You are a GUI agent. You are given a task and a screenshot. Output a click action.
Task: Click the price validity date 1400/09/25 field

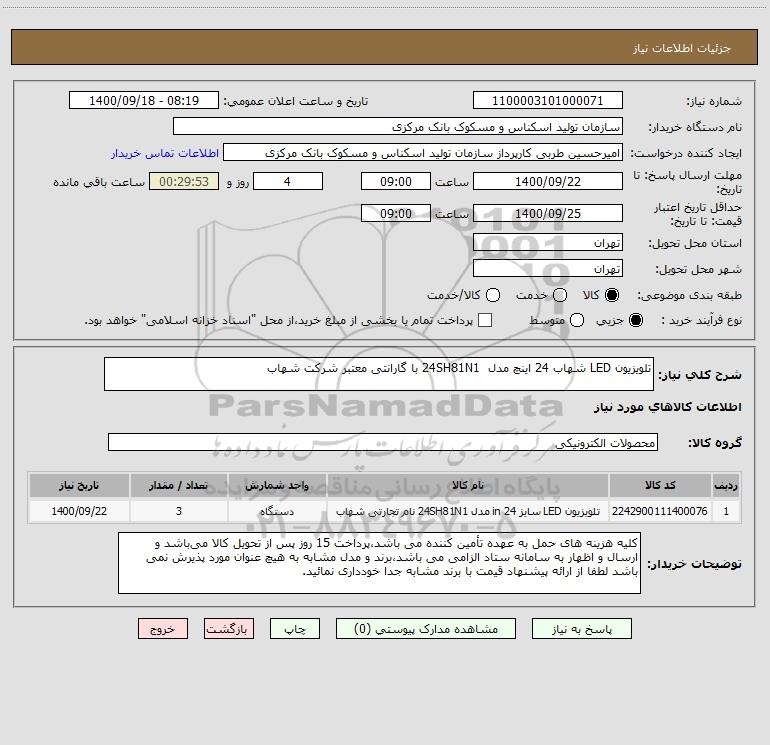[548, 213]
